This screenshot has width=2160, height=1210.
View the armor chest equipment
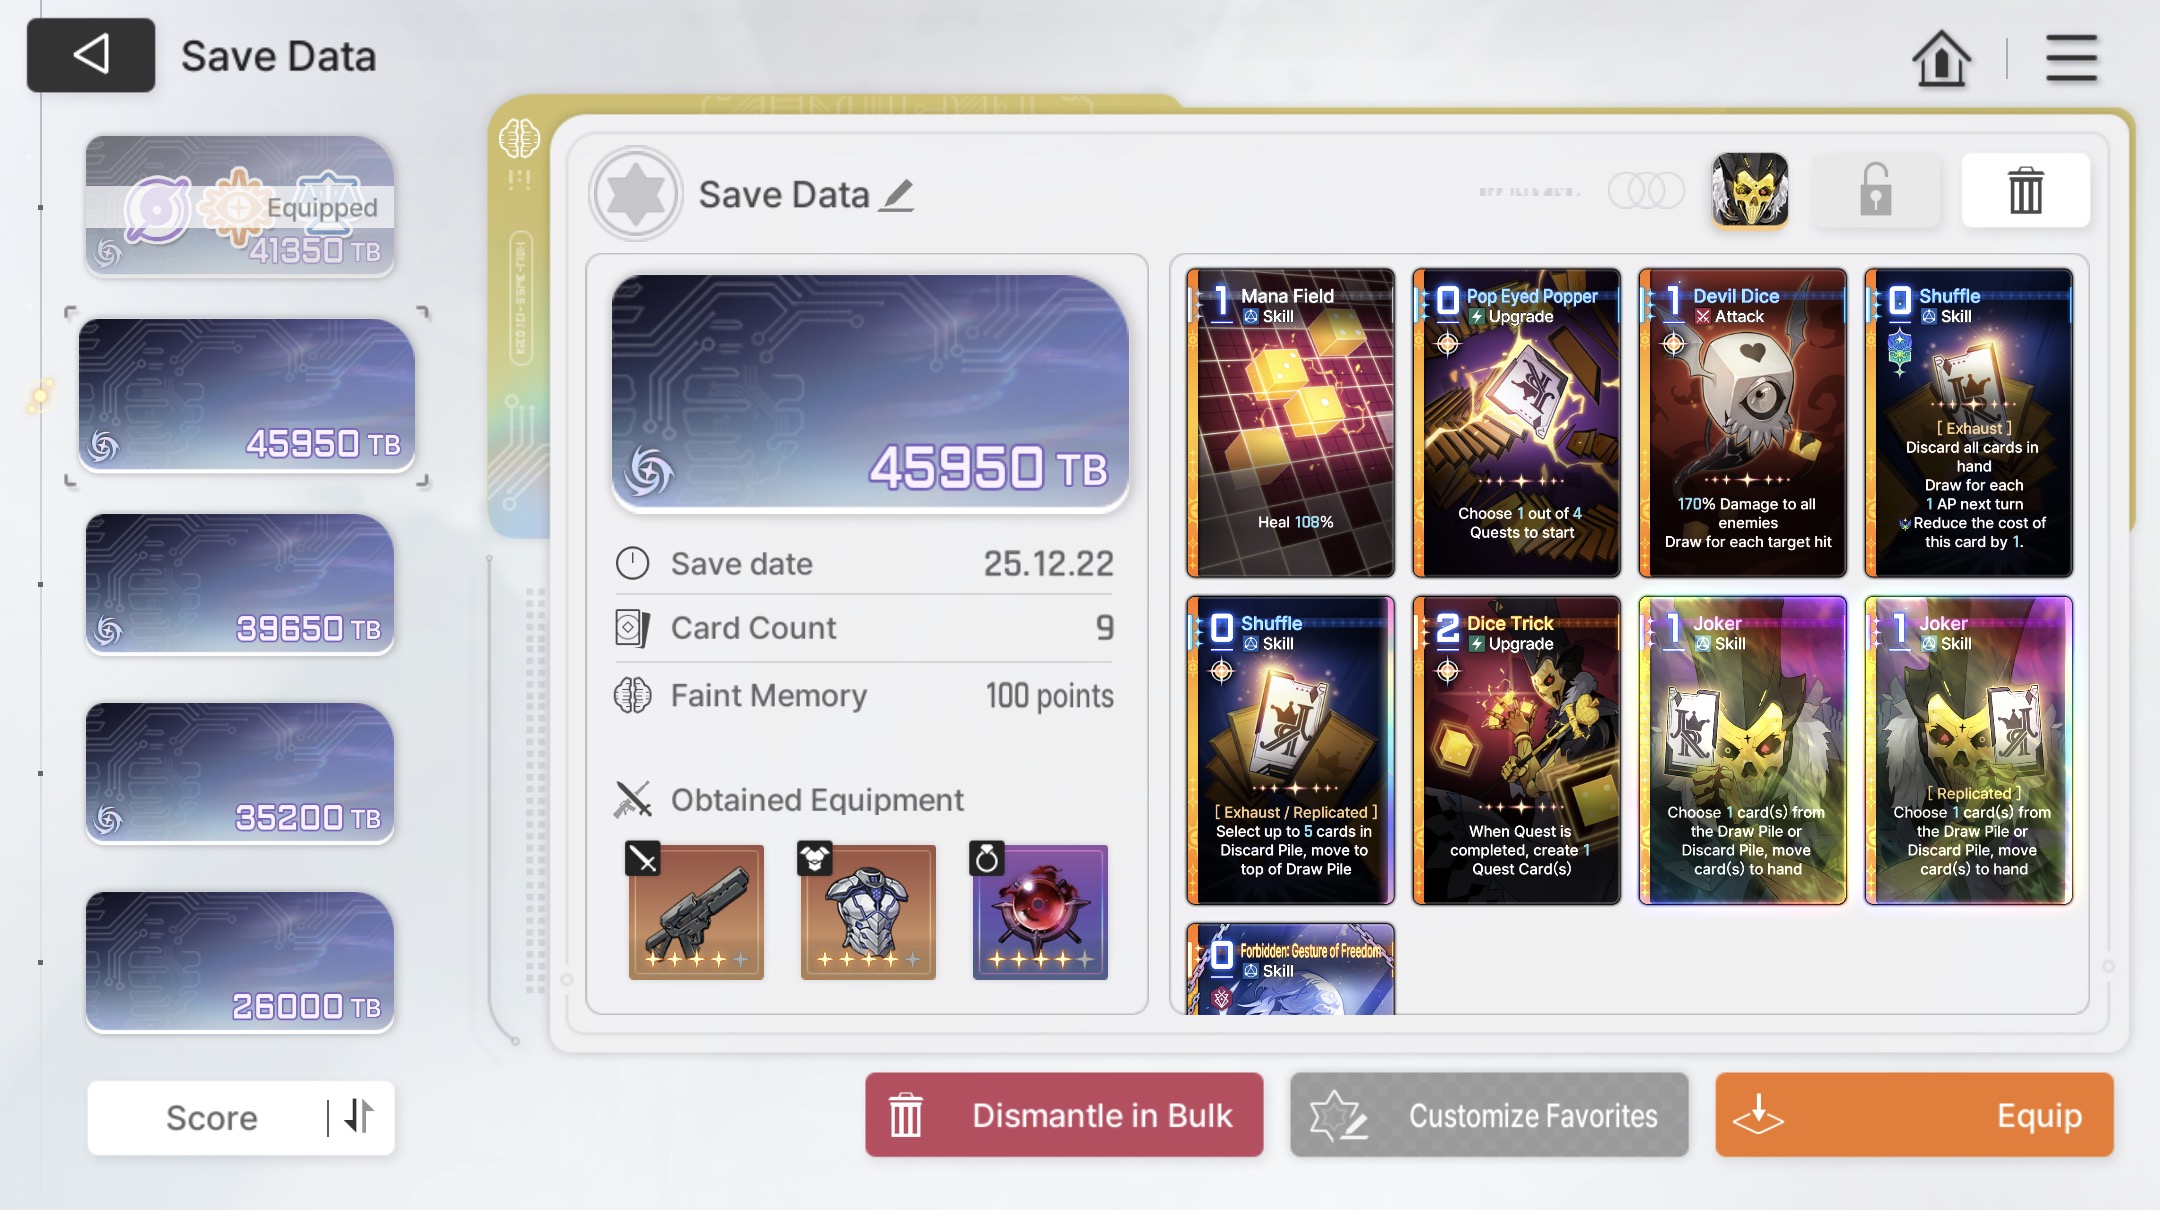868,911
